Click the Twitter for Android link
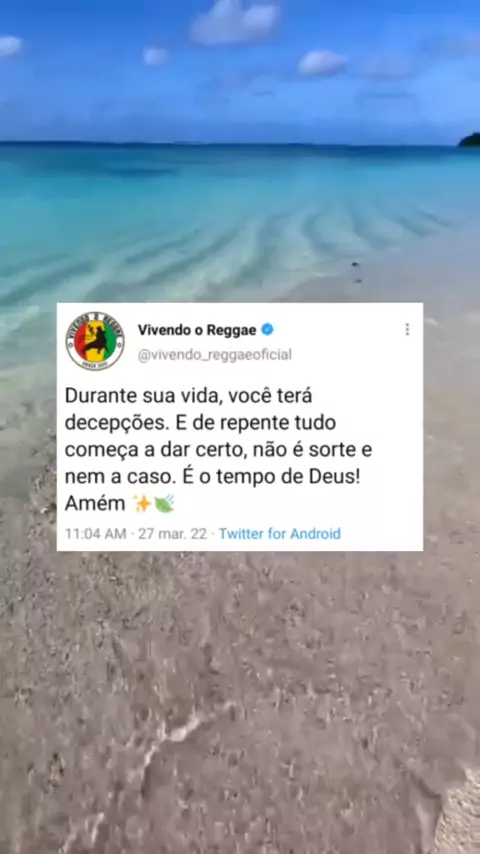This screenshot has width=480, height=854. pyautogui.click(x=280, y=533)
